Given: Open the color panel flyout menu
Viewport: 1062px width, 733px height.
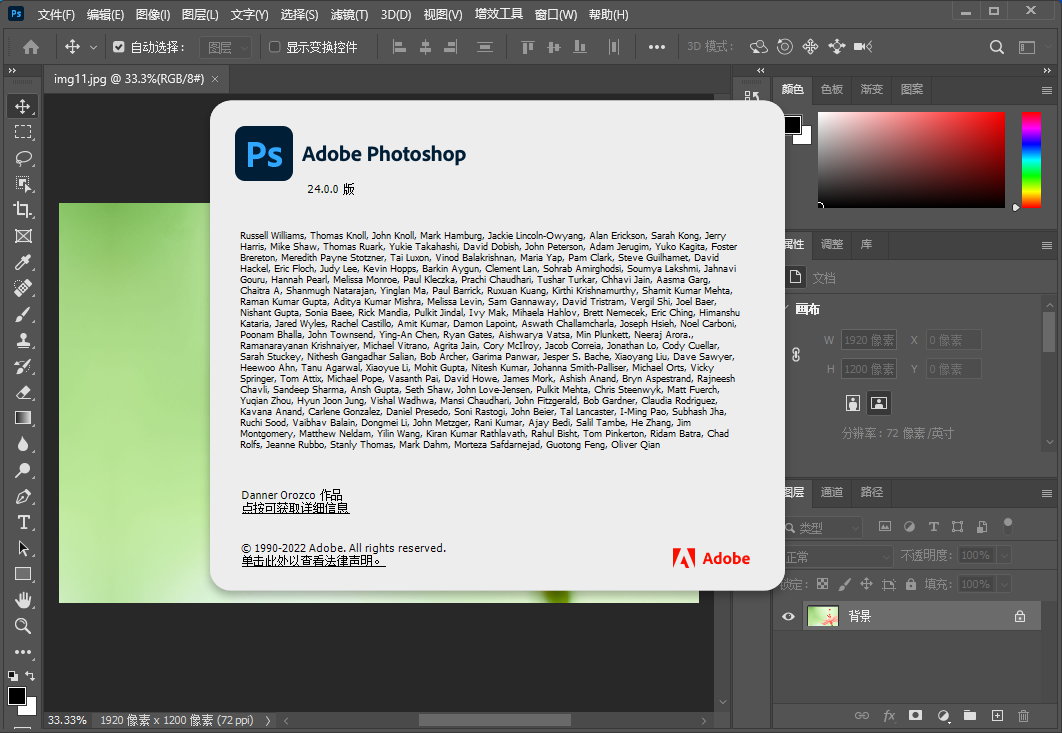Looking at the screenshot, I should pyautogui.click(x=1046, y=90).
